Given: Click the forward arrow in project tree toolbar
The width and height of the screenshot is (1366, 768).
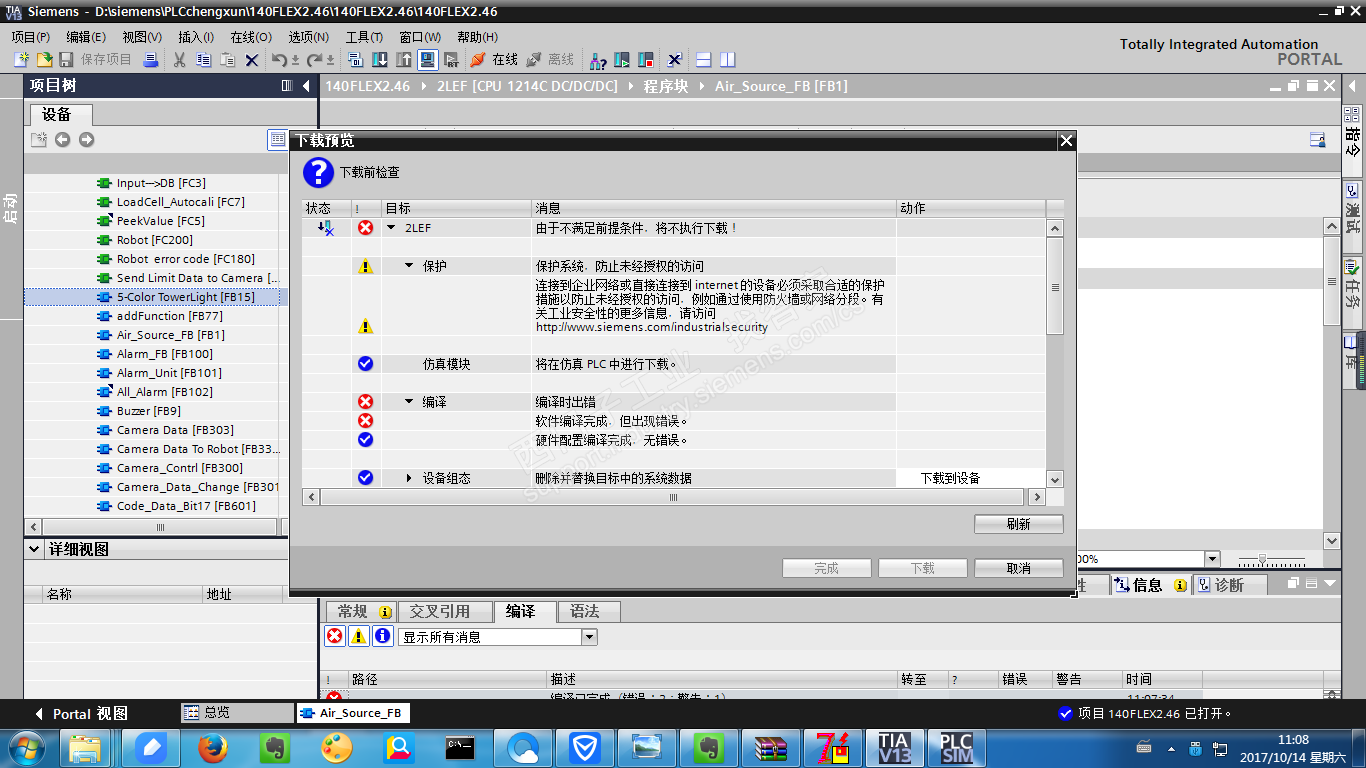Looking at the screenshot, I should pos(86,140).
